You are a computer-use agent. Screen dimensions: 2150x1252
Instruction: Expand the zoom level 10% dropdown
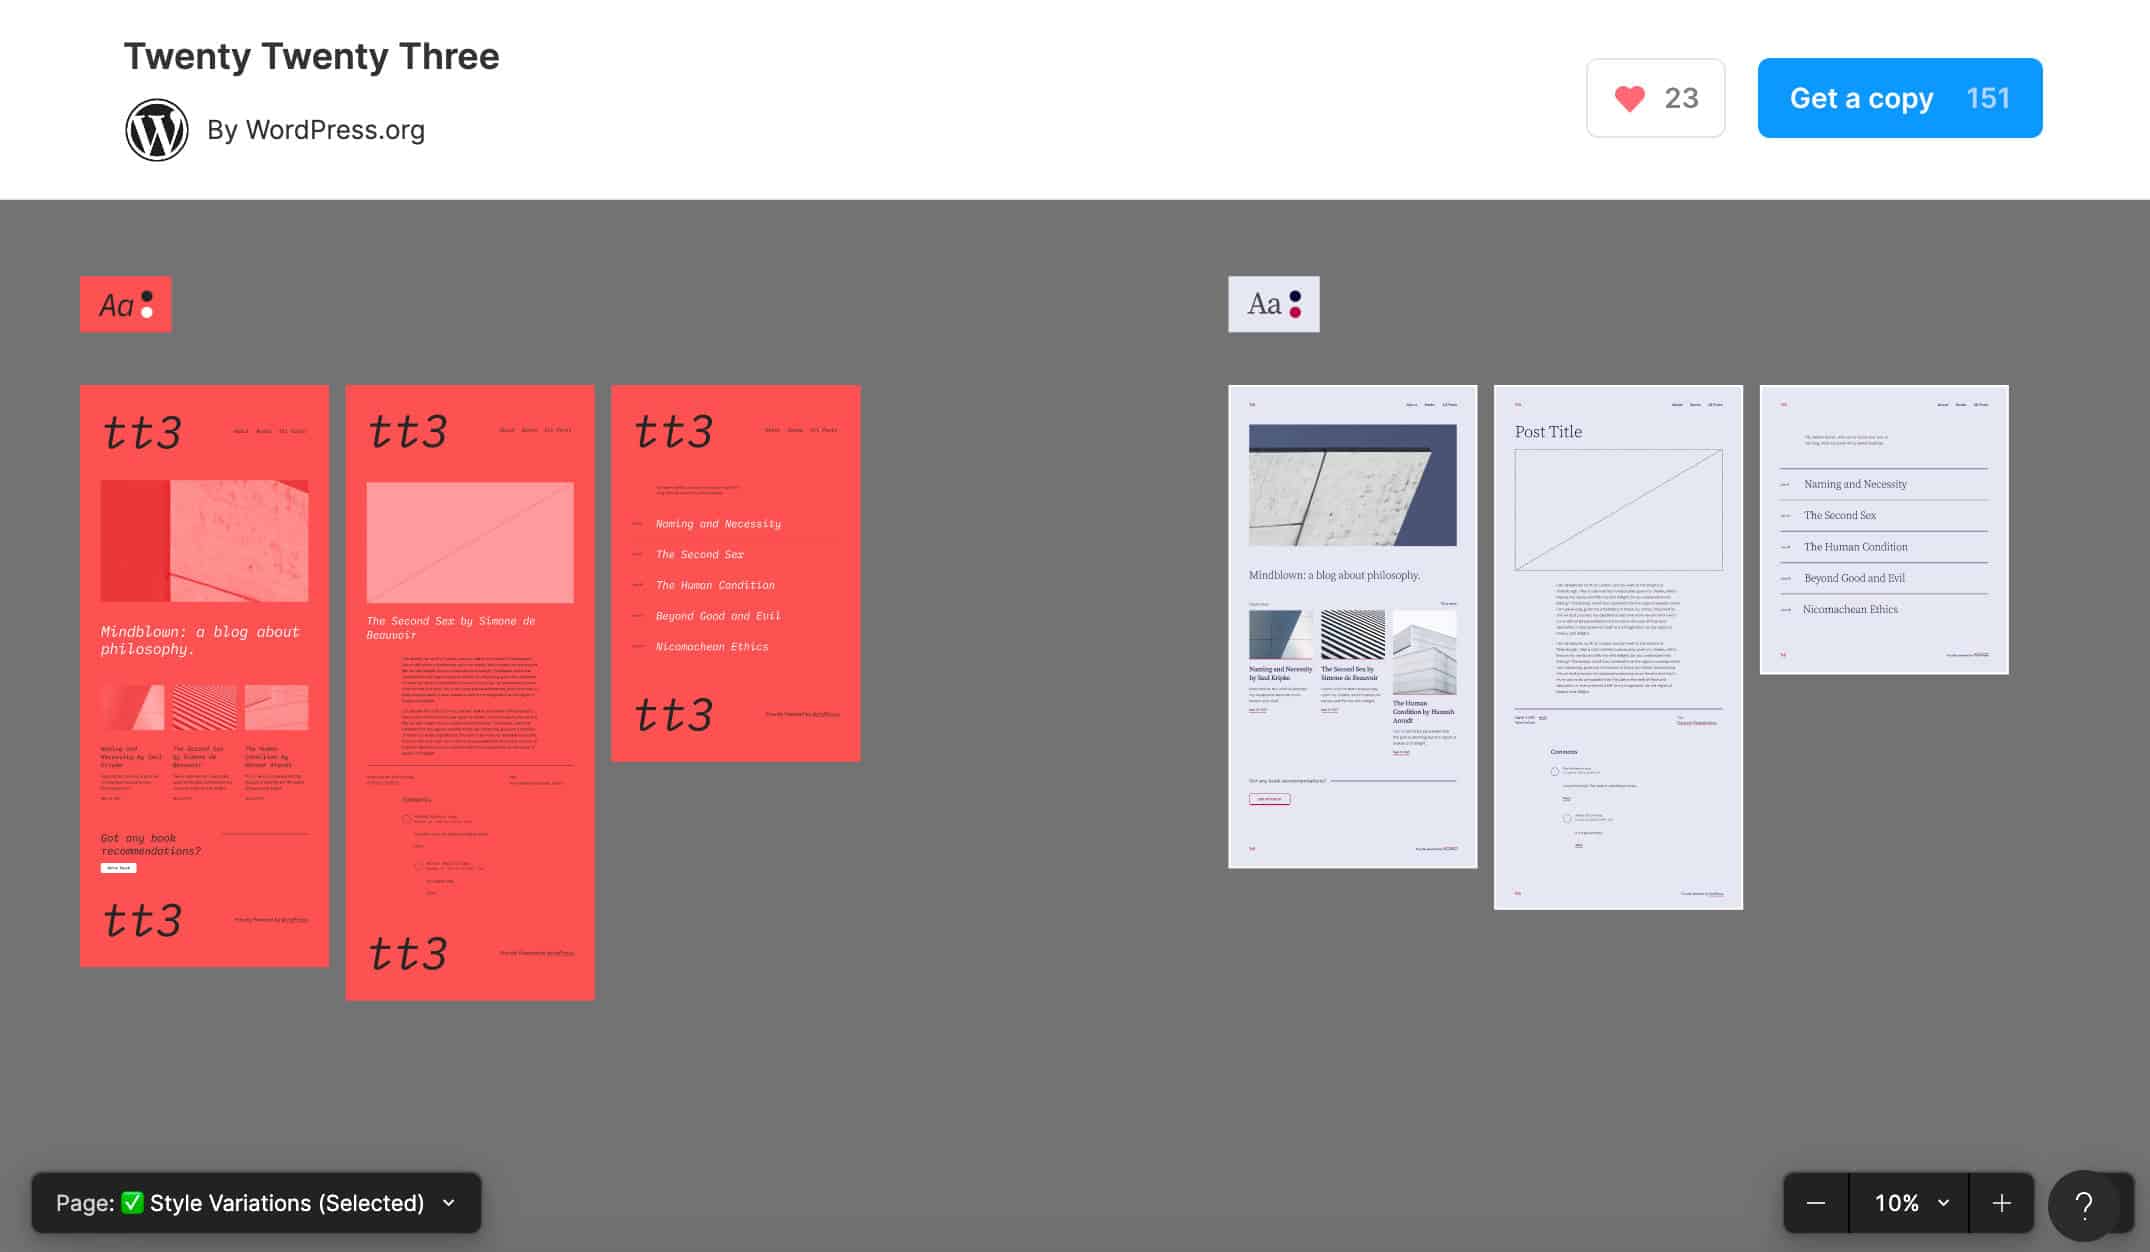1910,1203
